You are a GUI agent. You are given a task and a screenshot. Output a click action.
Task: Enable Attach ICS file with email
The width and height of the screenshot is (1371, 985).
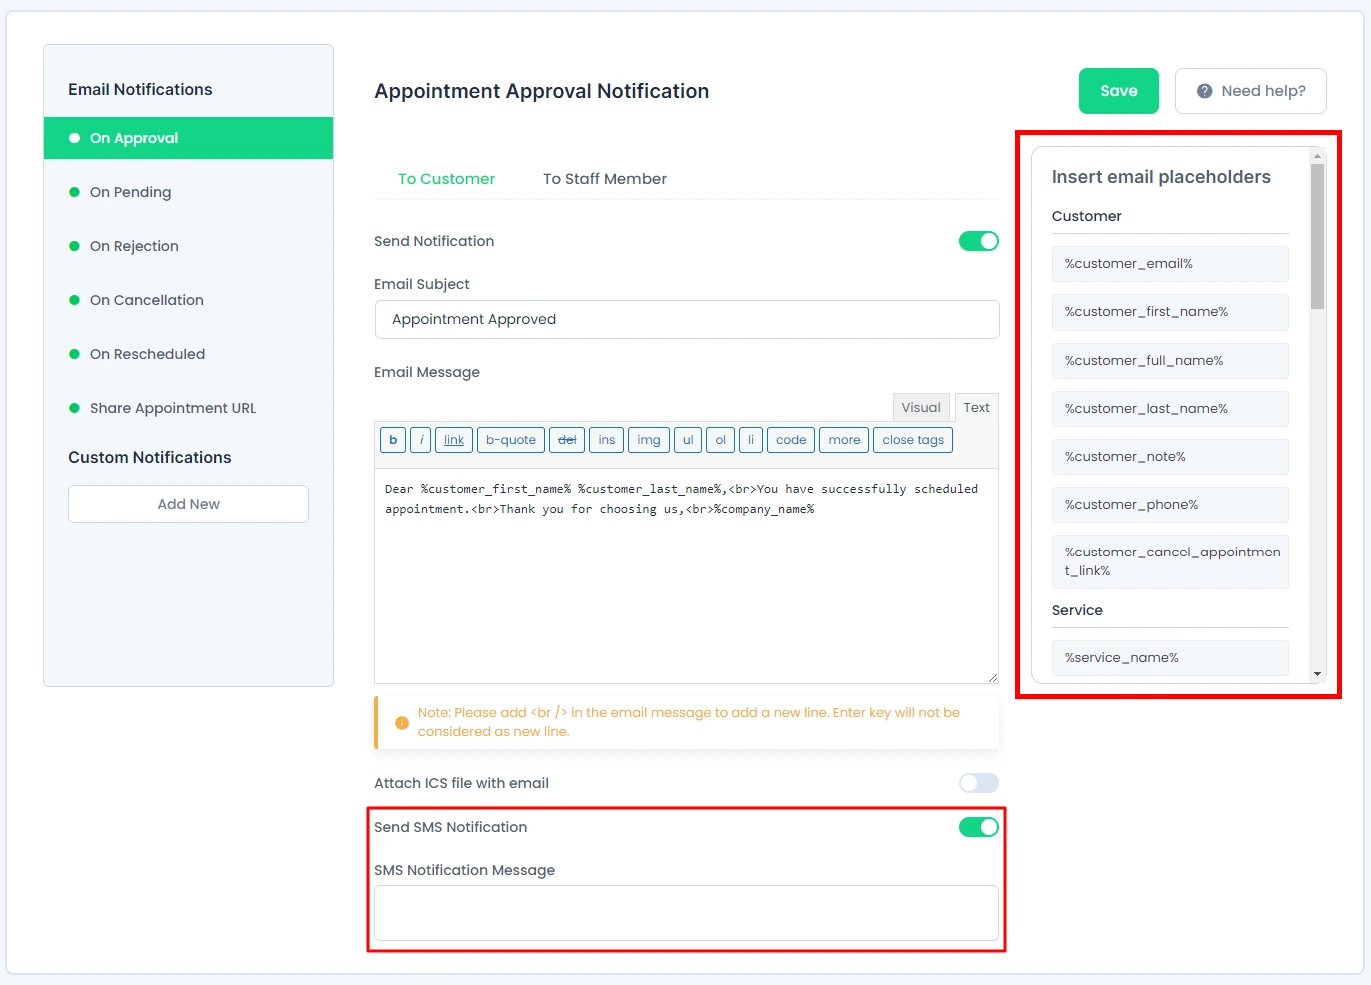pyautogui.click(x=978, y=783)
